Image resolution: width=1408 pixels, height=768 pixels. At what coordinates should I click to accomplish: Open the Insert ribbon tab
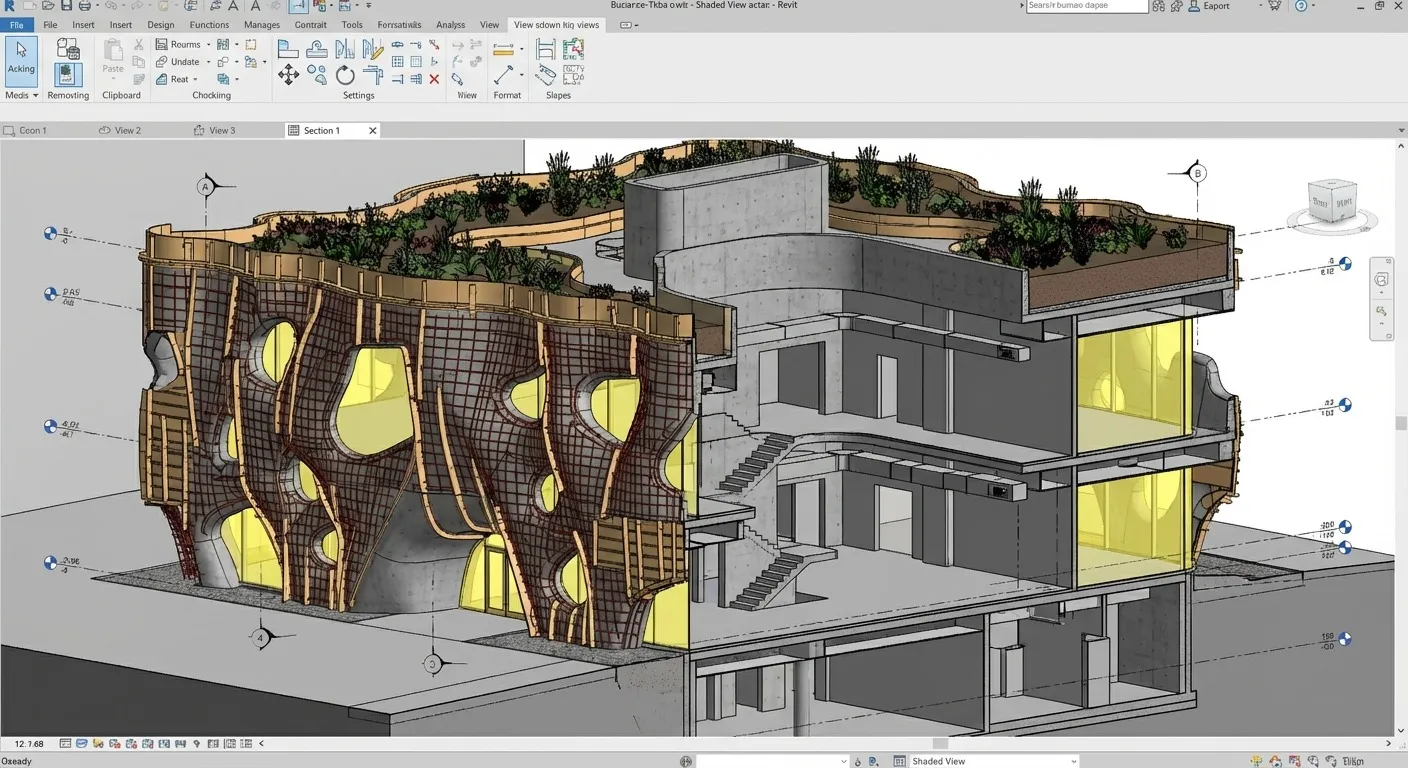click(x=83, y=25)
